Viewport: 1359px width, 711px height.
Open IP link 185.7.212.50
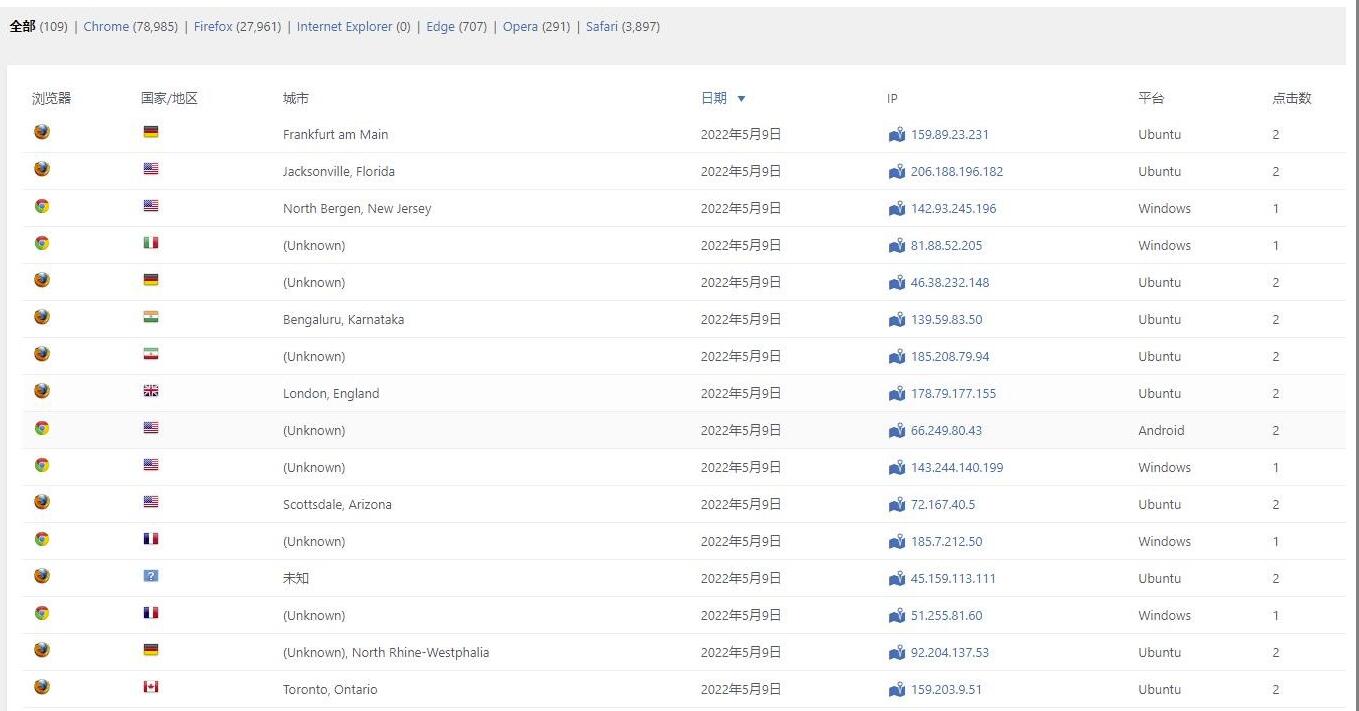[946, 542]
